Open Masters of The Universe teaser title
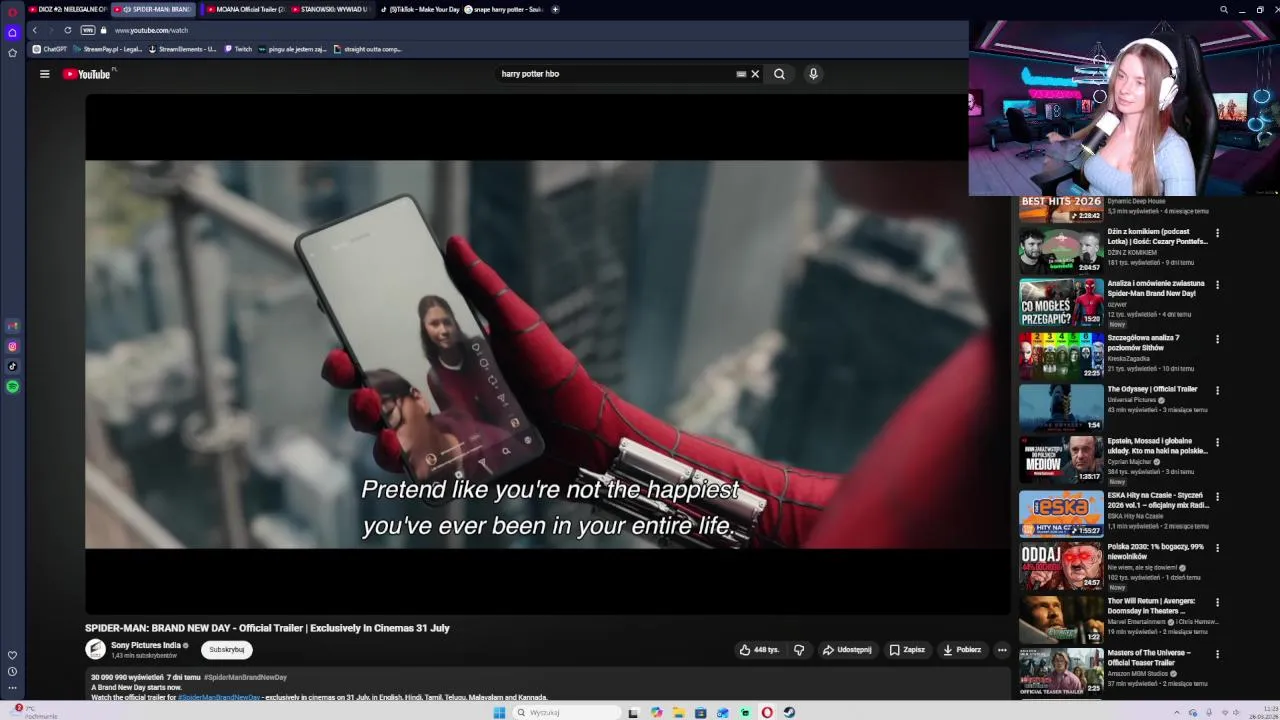This screenshot has width=1280, height=720. tap(1149, 657)
